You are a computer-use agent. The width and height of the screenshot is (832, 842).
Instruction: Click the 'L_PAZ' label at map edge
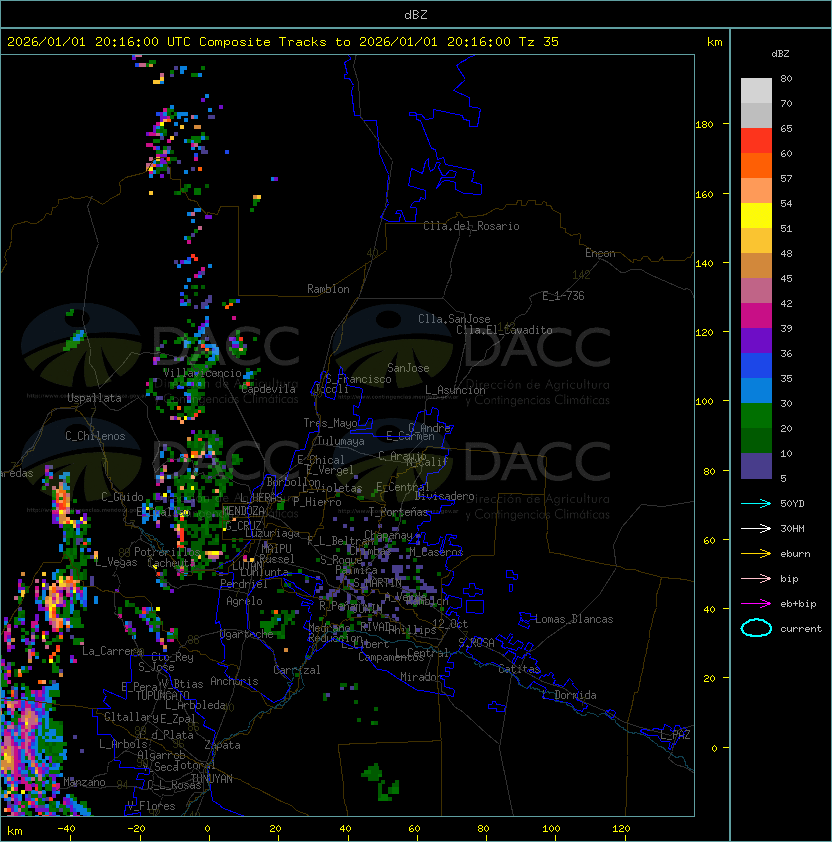coord(675,735)
